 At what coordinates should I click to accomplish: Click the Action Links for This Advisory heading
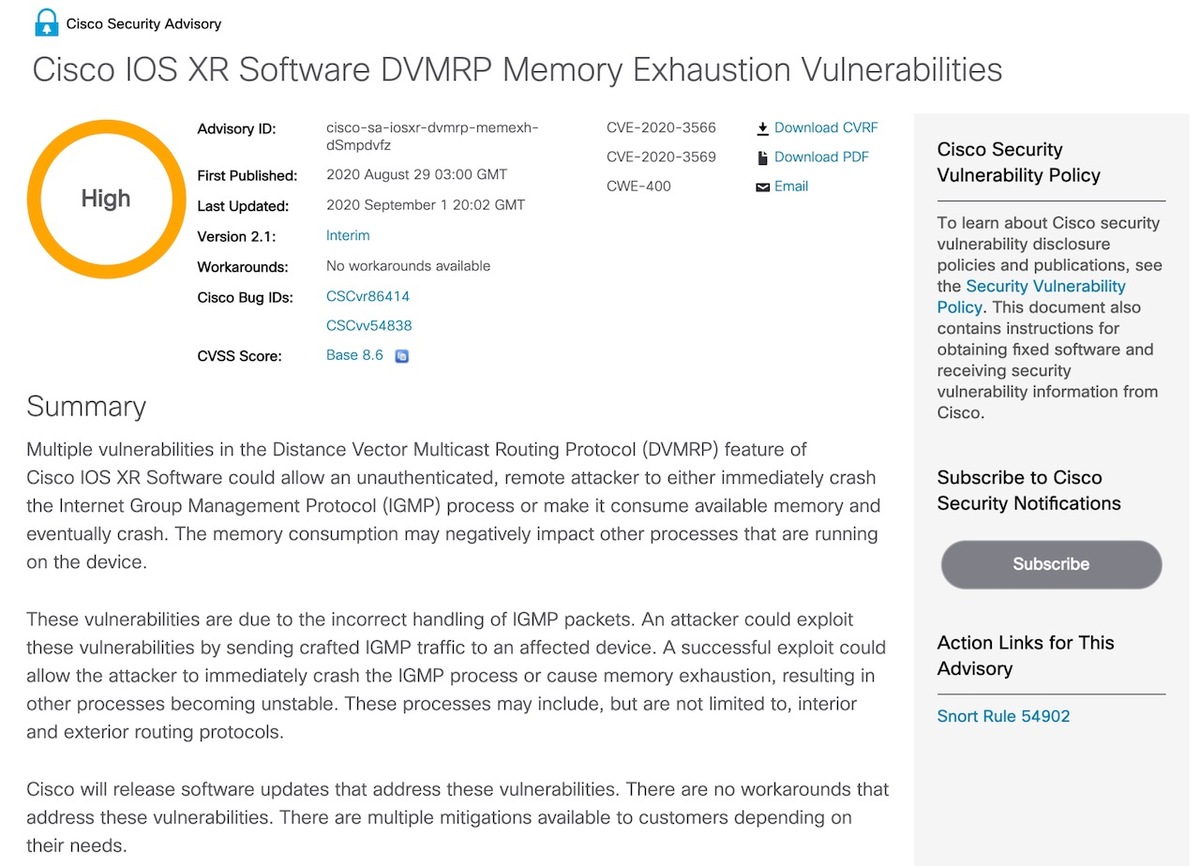(1025, 655)
